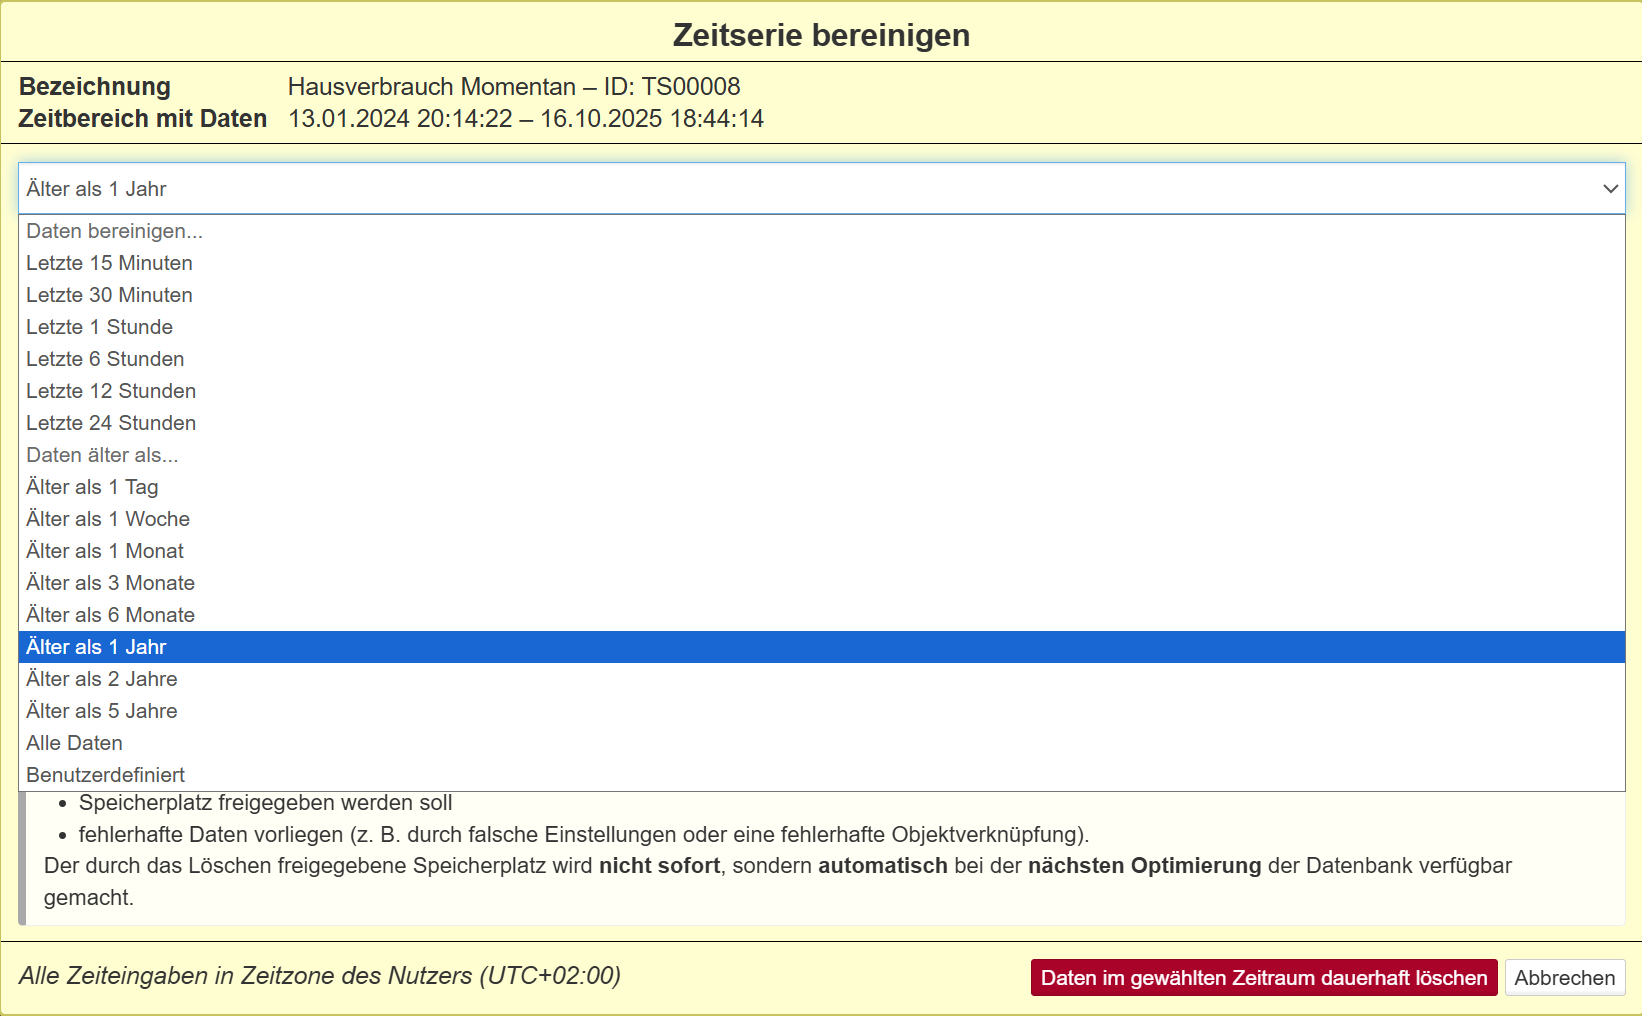Choose 'Letzte 12 Stunden' option
The image size is (1642, 1016).
tap(111, 391)
